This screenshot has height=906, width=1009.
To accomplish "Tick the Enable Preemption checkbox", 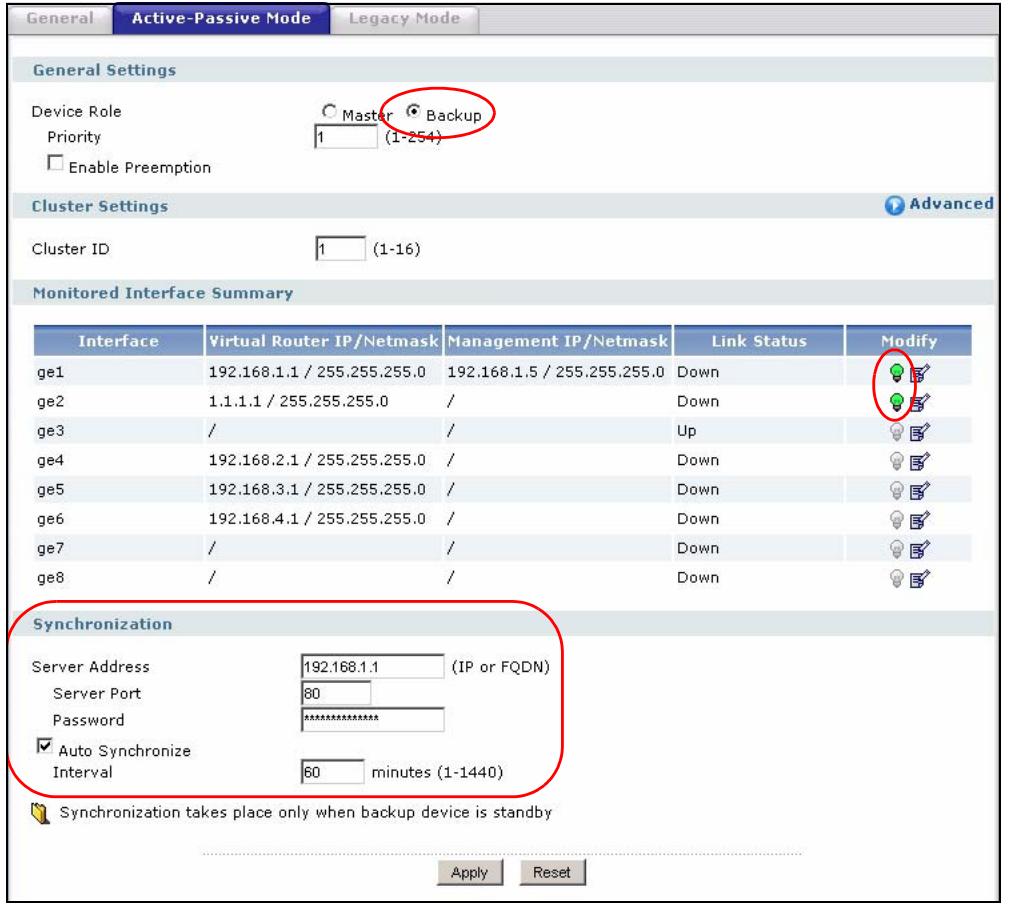I will [56, 163].
